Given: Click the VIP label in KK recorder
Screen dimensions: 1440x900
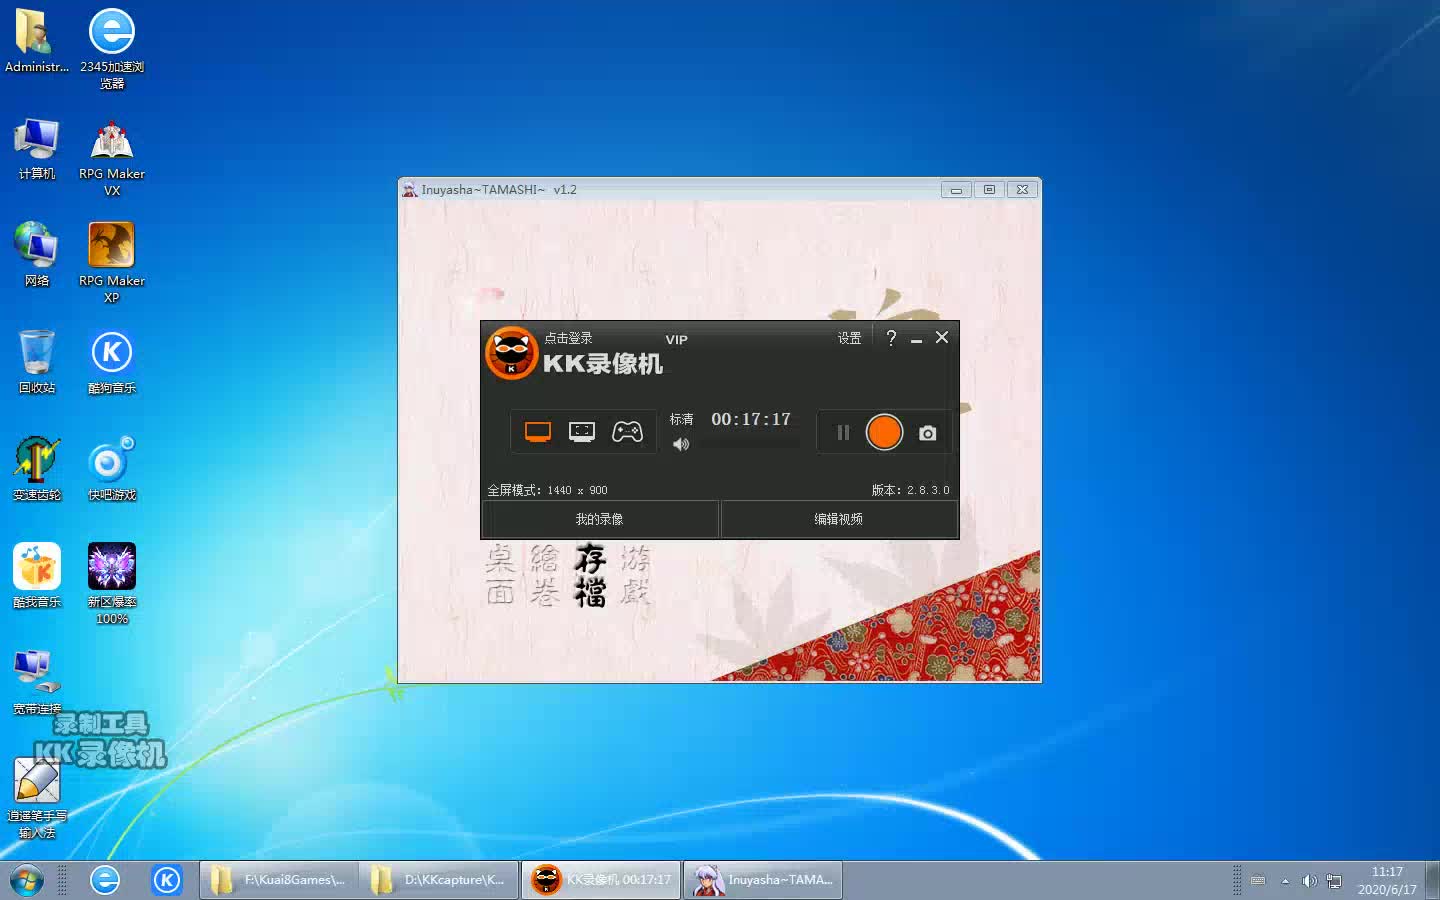Looking at the screenshot, I should click(x=677, y=340).
